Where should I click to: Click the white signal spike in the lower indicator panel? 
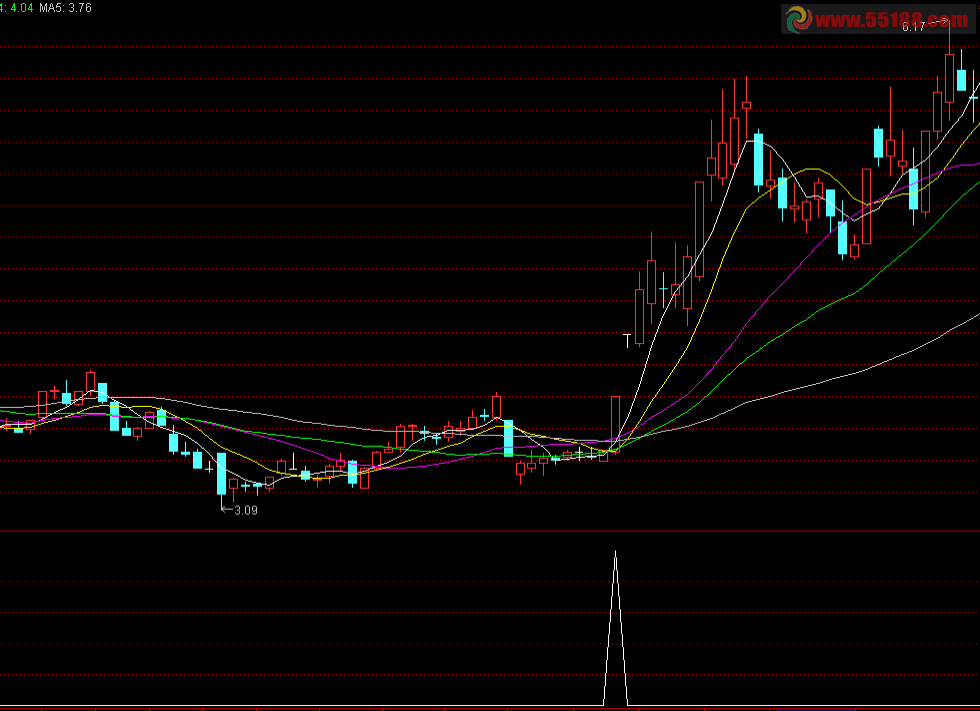pos(616,628)
